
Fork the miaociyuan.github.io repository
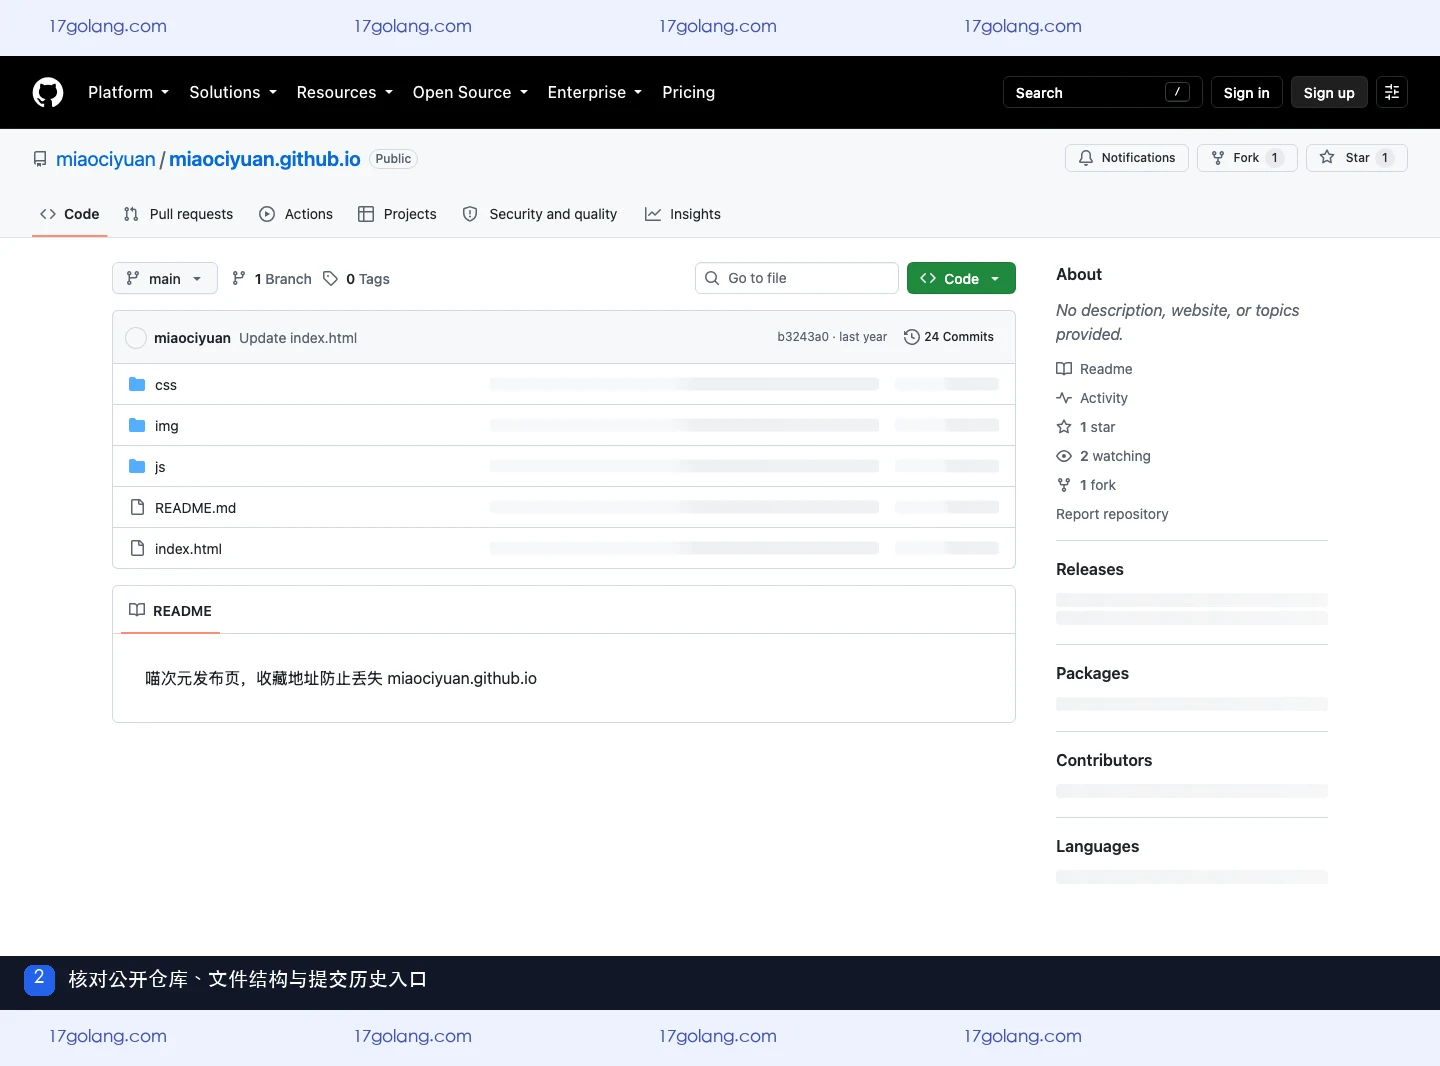click(1247, 158)
